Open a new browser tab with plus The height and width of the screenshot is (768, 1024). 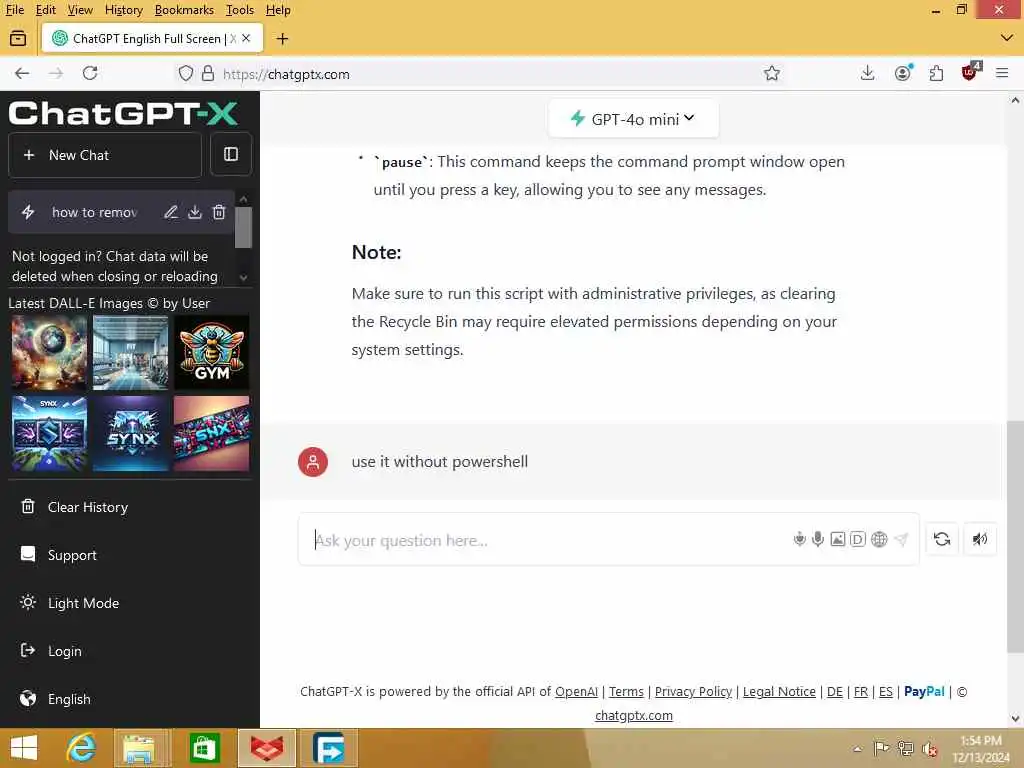coord(282,39)
